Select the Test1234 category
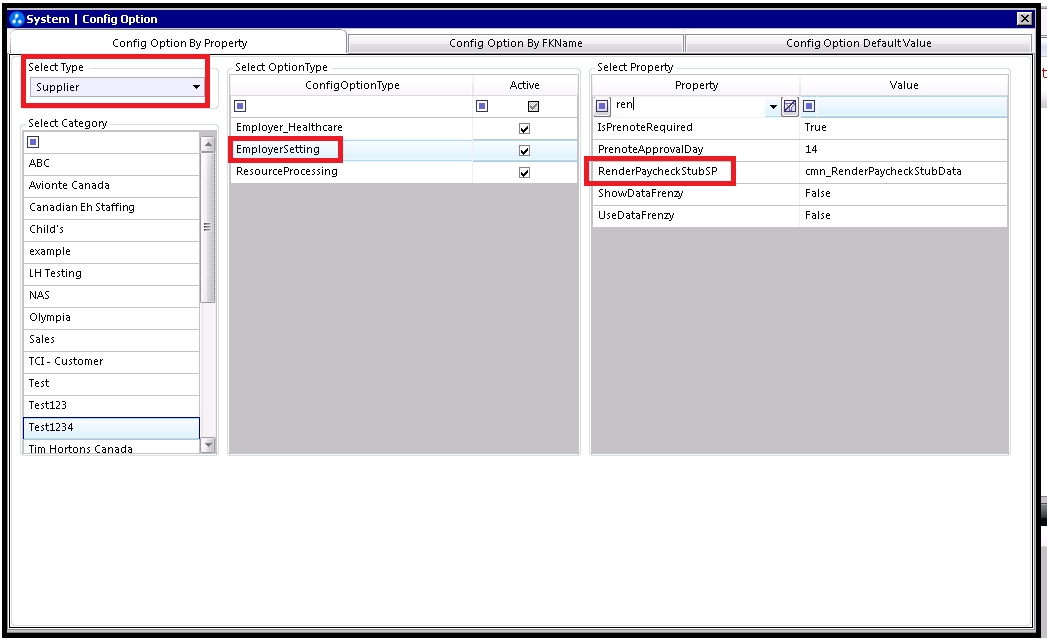 click(x=112, y=427)
